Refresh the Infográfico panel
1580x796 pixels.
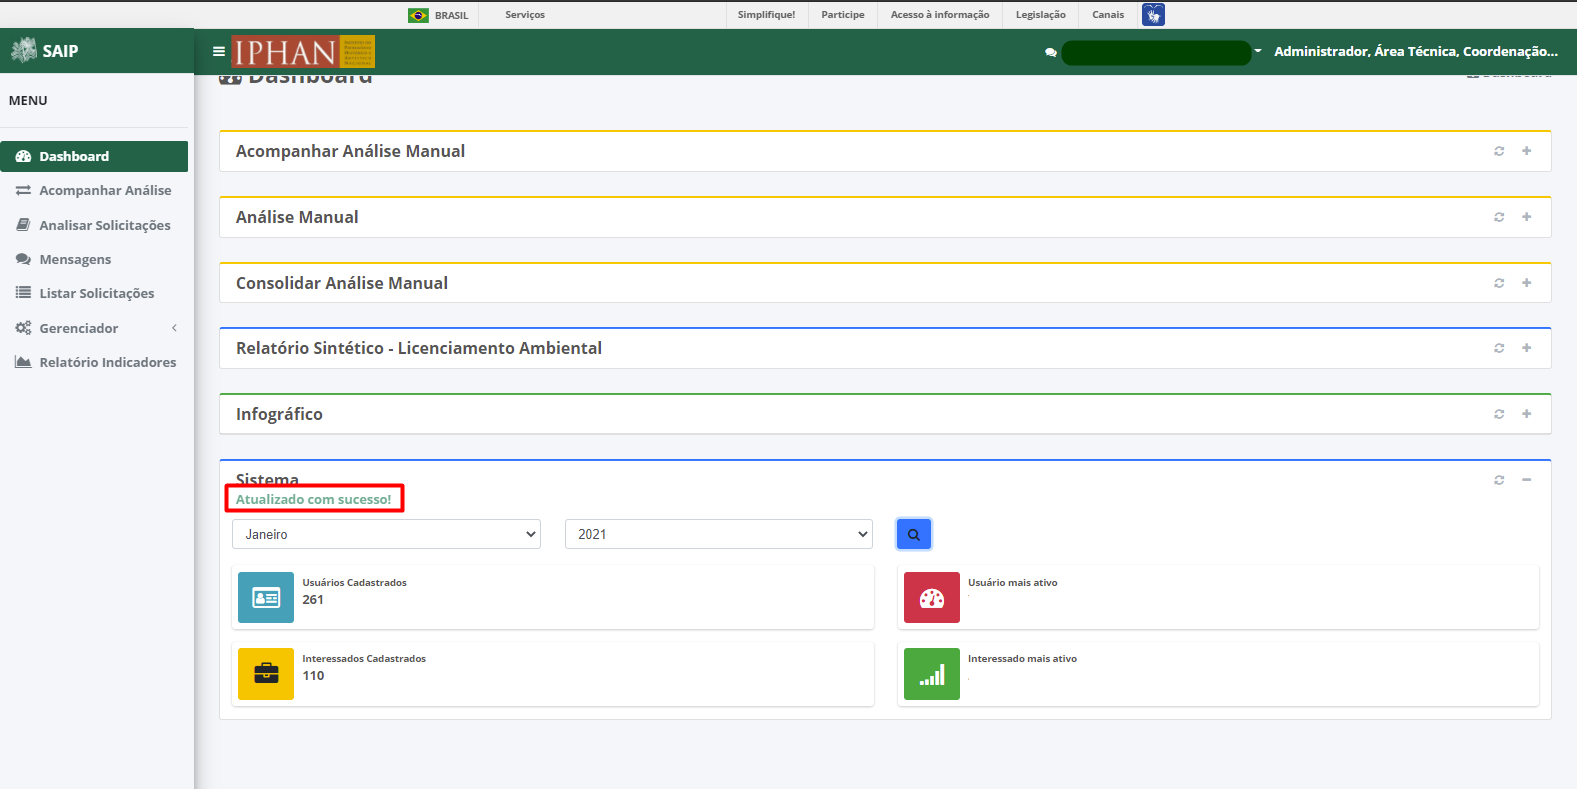pyautogui.click(x=1501, y=415)
